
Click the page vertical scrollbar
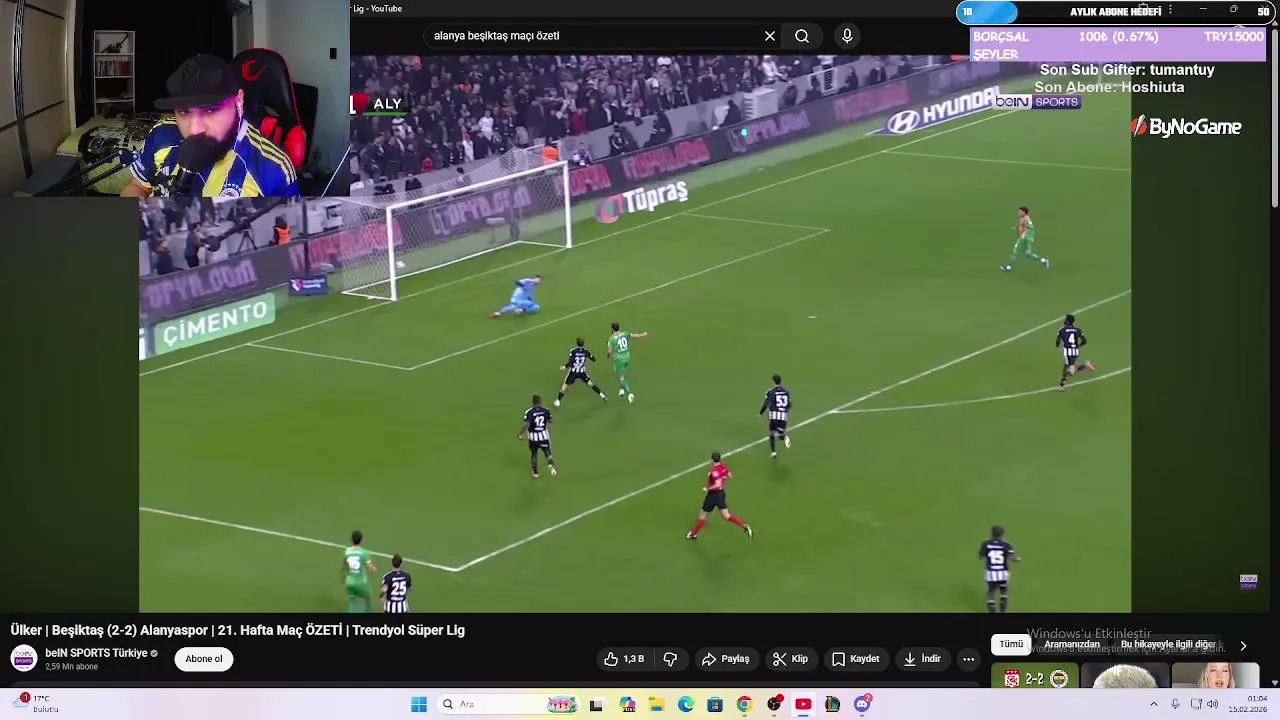tap(1274, 120)
